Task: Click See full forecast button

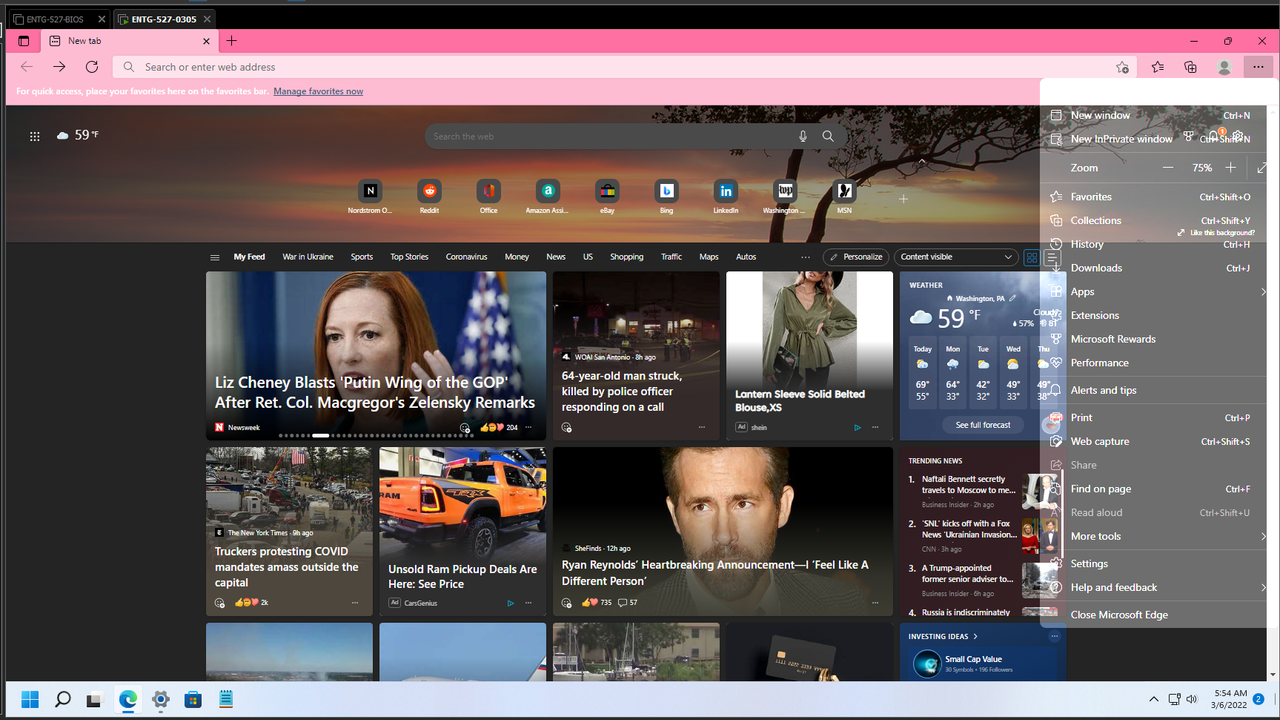Action: click(983, 425)
